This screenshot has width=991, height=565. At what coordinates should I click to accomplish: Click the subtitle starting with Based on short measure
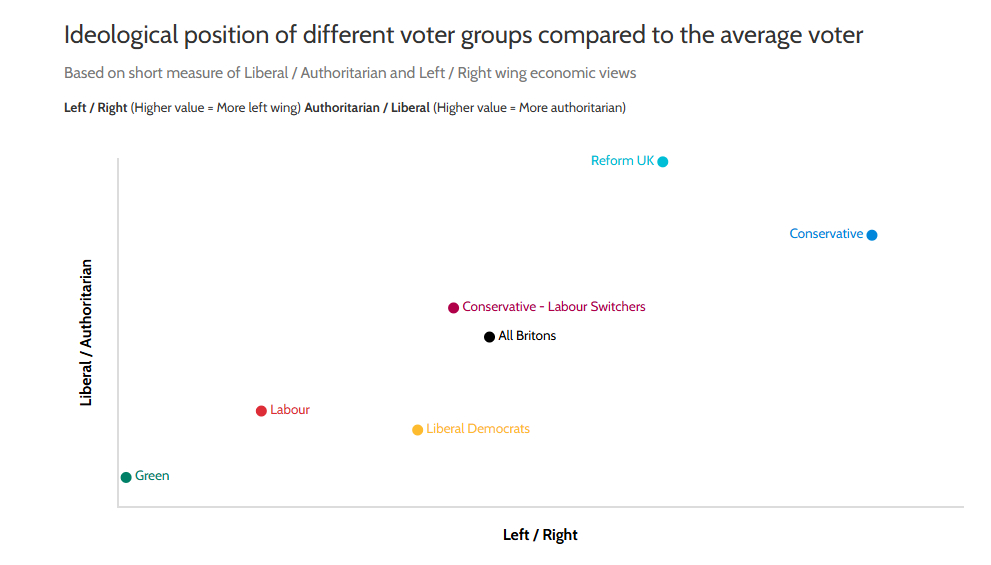tap(350, 73)
